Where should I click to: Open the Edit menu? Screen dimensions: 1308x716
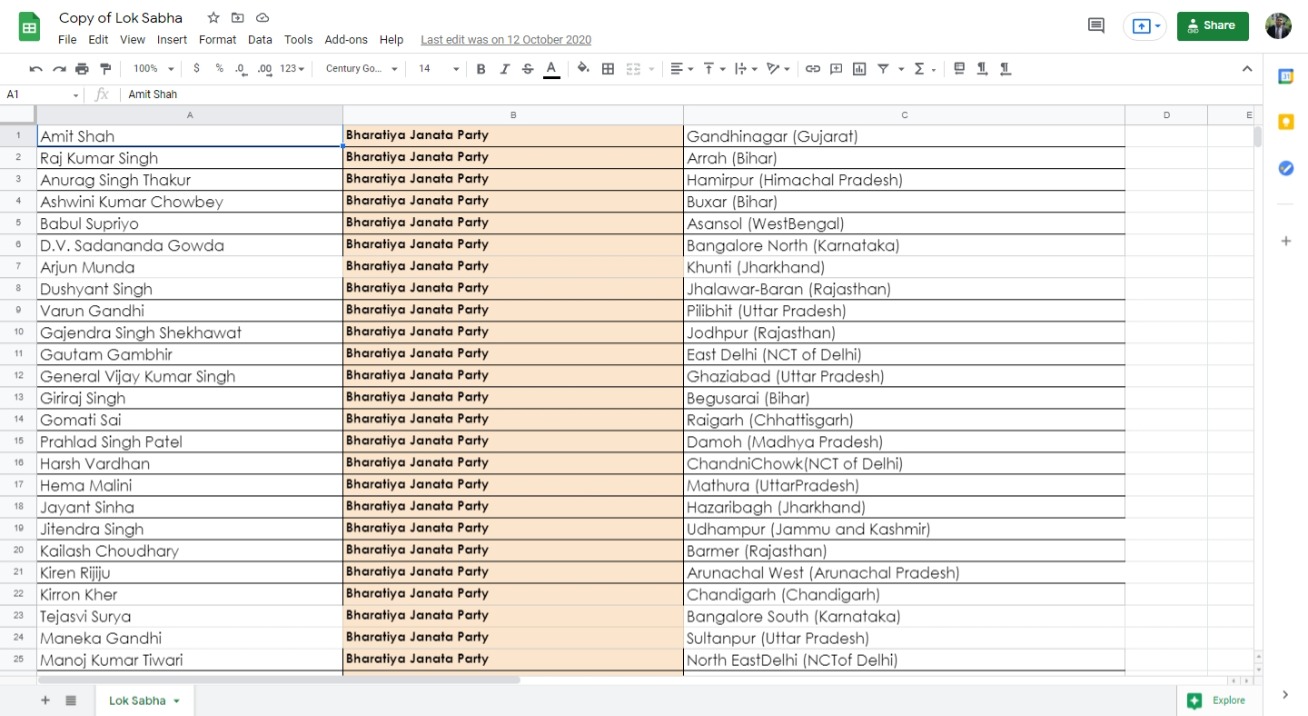(98, 40)
